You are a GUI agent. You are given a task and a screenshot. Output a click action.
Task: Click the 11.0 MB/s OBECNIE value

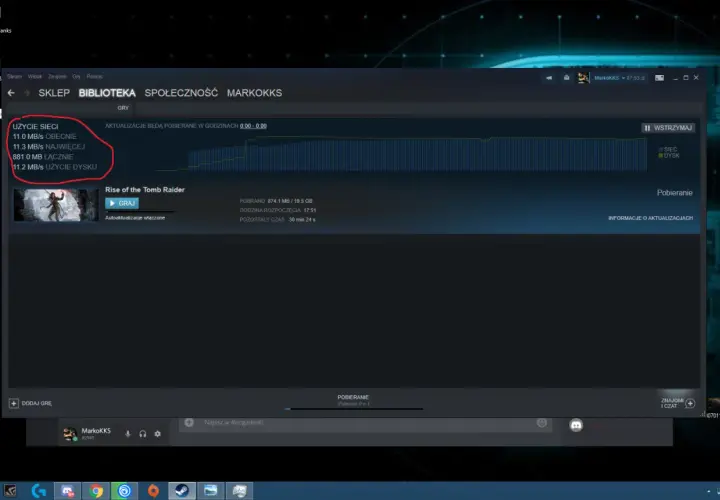pos(45,136)
